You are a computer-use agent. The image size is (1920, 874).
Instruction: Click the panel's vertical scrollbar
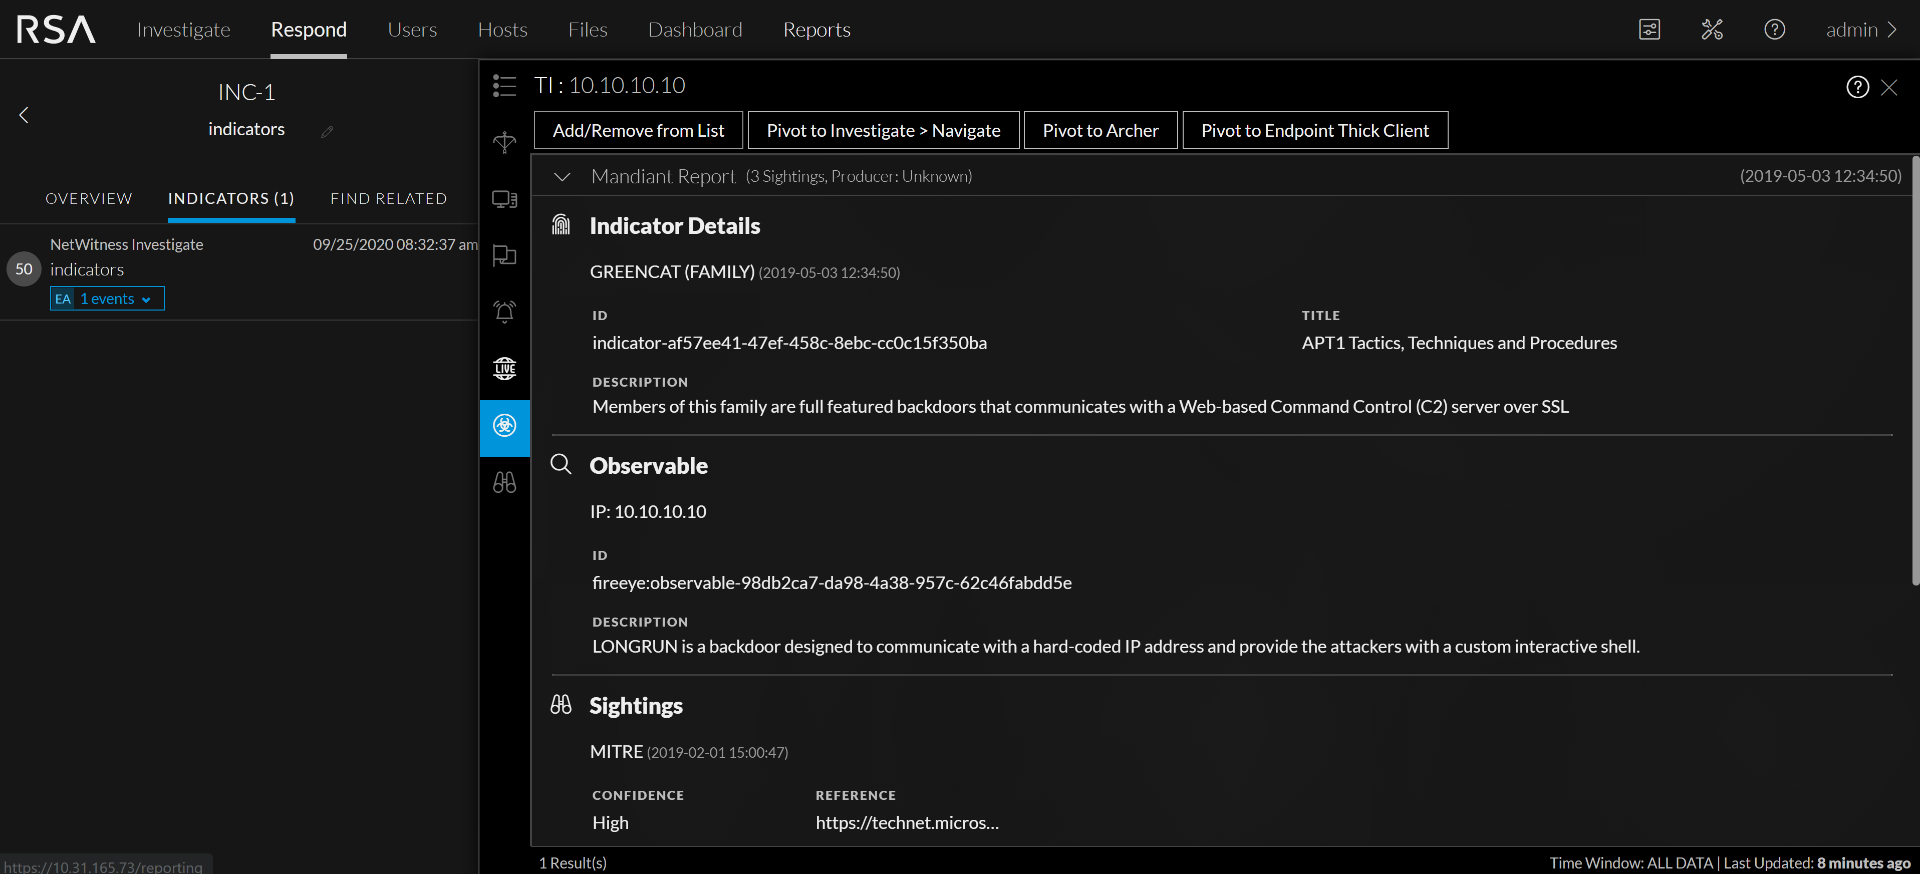click(x=1914, y=370)
